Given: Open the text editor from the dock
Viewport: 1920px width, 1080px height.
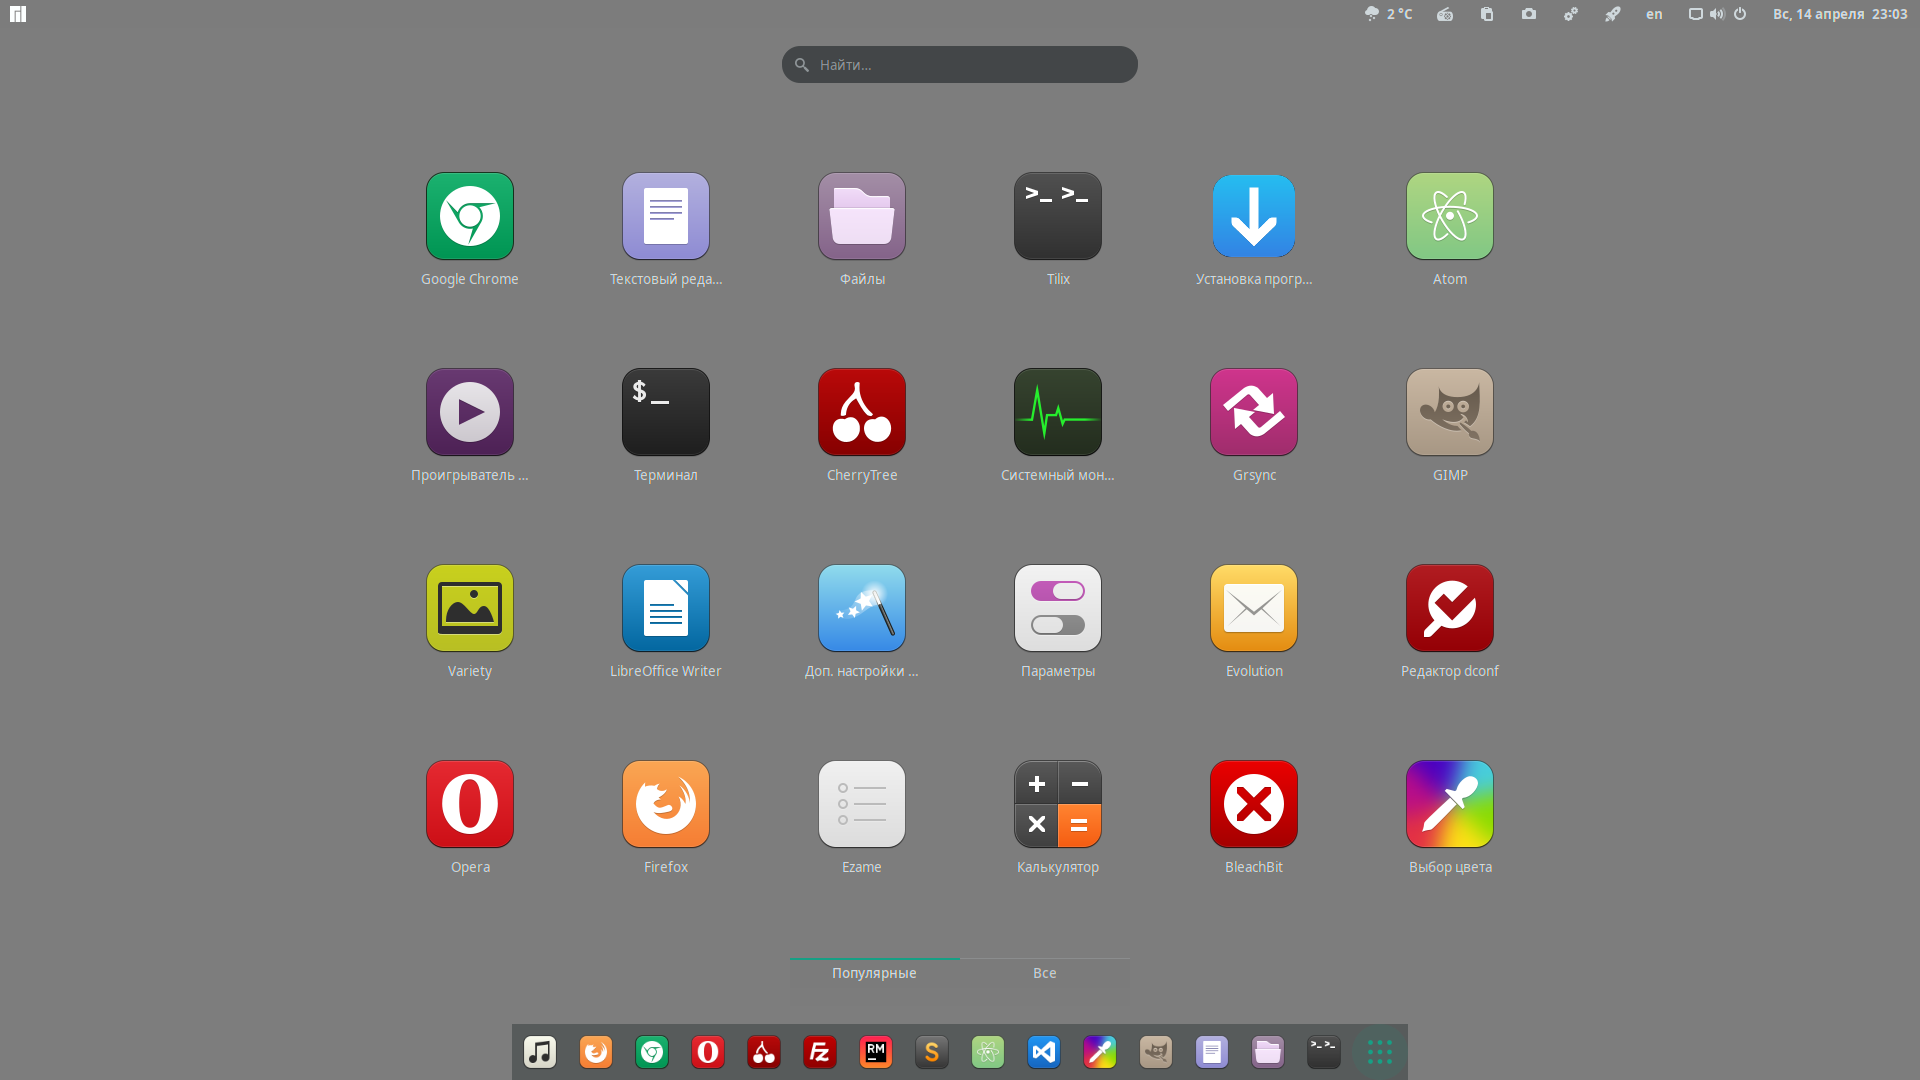Looking at the screenshot, I should 1212,1052.
